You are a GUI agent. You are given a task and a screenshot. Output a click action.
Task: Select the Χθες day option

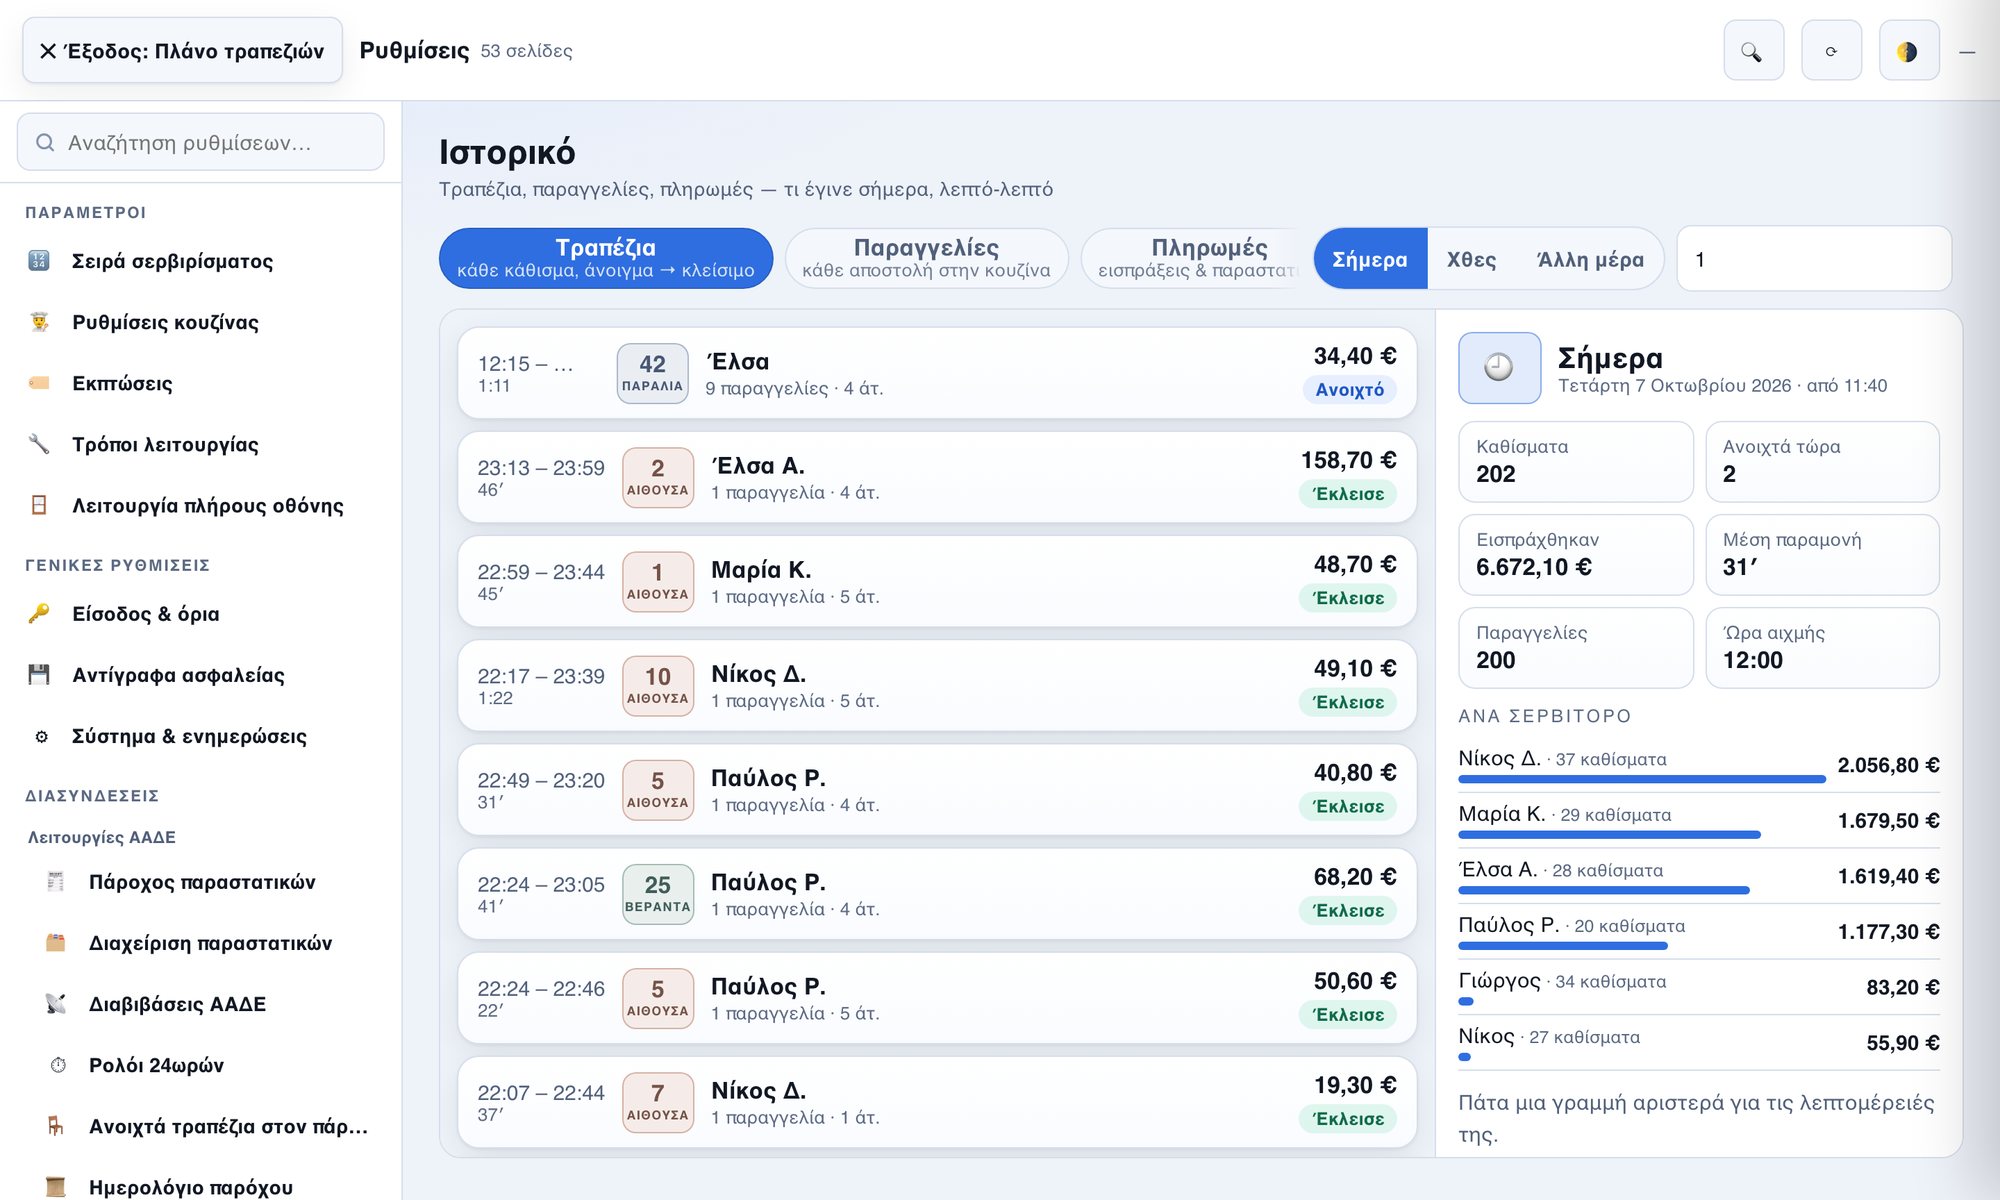[x=1472, y=259]
